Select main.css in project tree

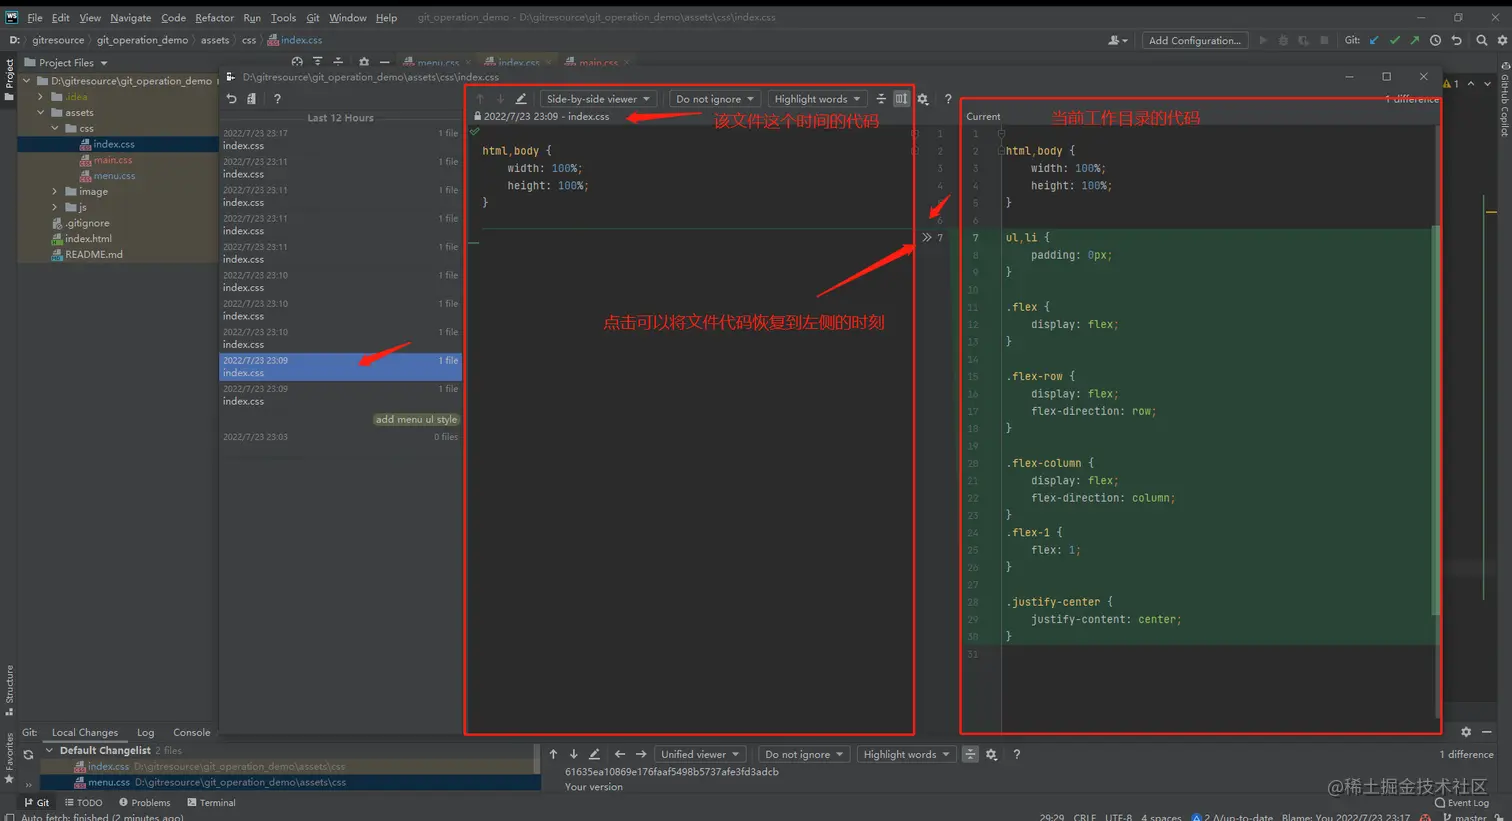(x=112, y=160)
